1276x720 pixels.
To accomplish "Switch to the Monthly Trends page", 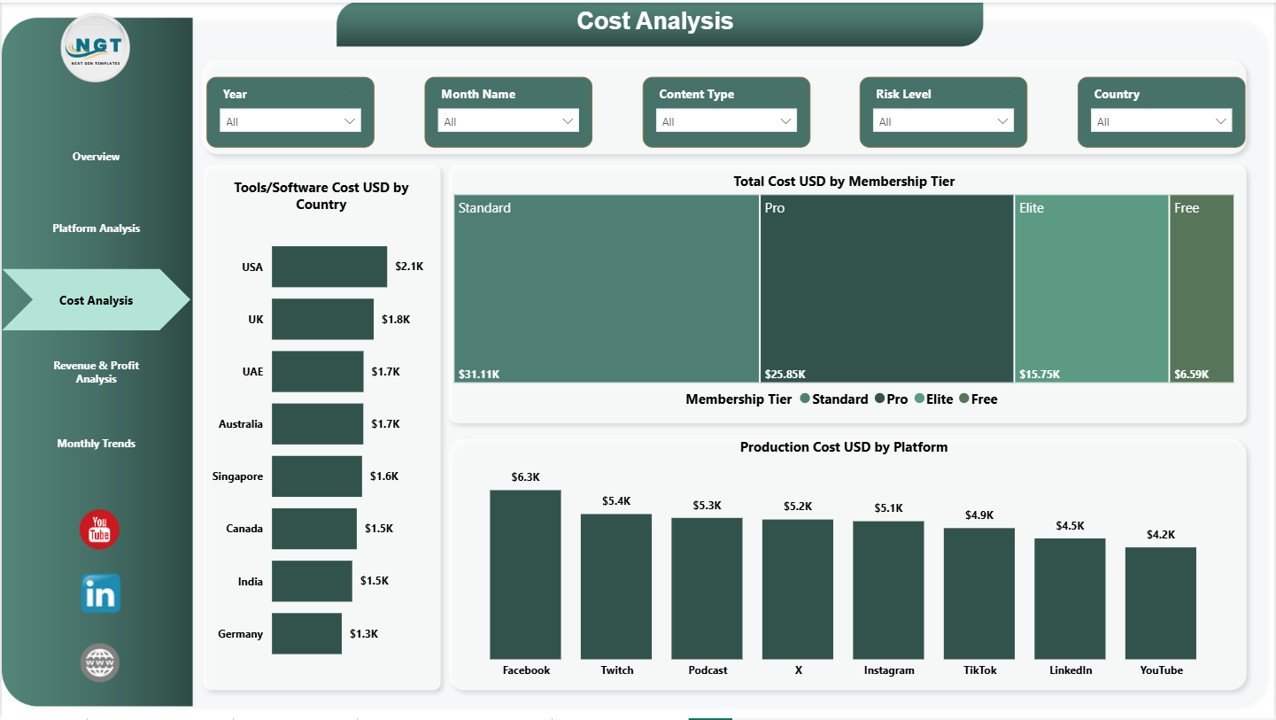I will tap(96, 443).
